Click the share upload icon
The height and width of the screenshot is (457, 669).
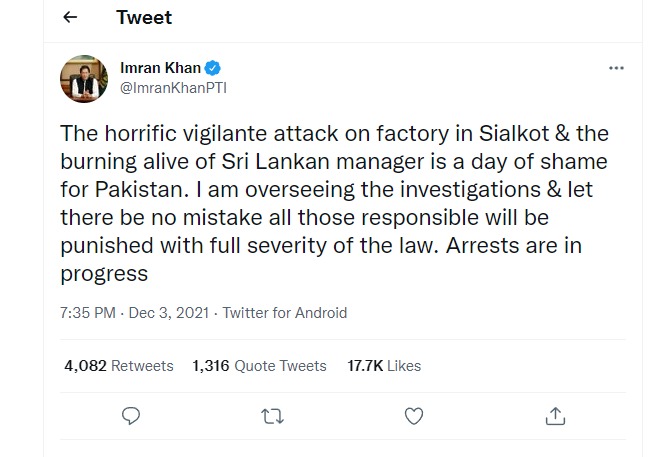click(x=556, y=416)
